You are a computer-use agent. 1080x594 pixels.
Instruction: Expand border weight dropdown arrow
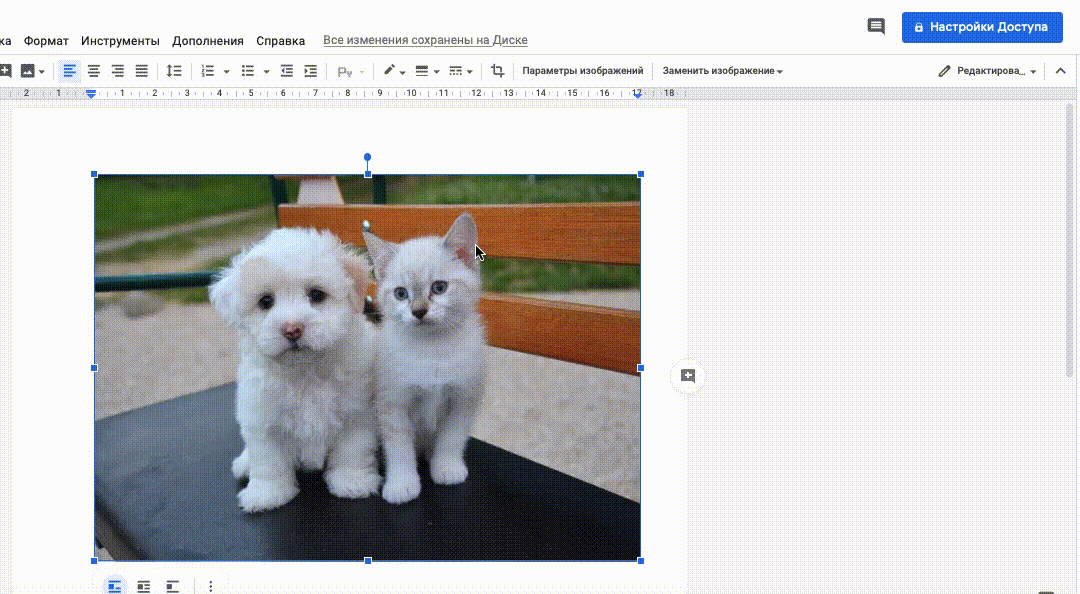tap(436, 72)
